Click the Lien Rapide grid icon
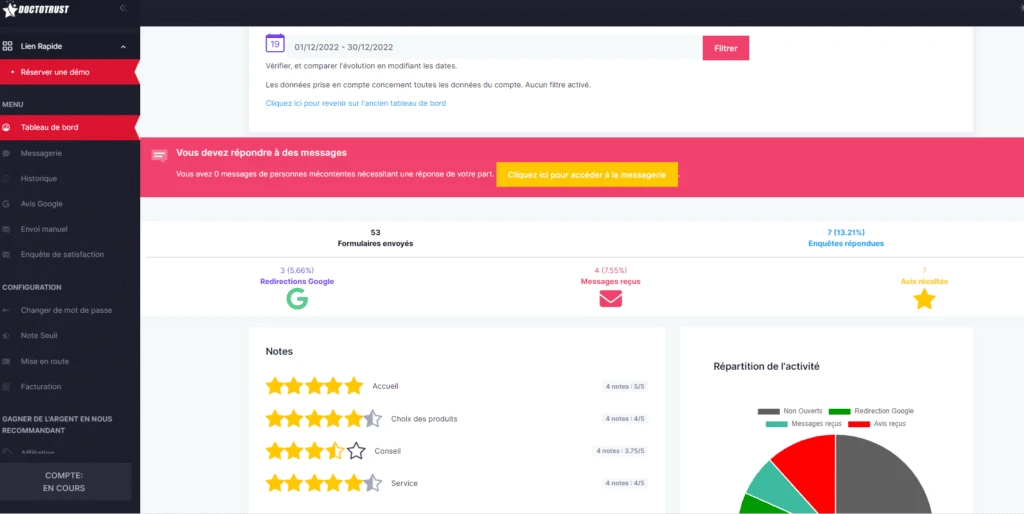The width and height of the screenshot is (1024, 514). click(x=7, y=46)
